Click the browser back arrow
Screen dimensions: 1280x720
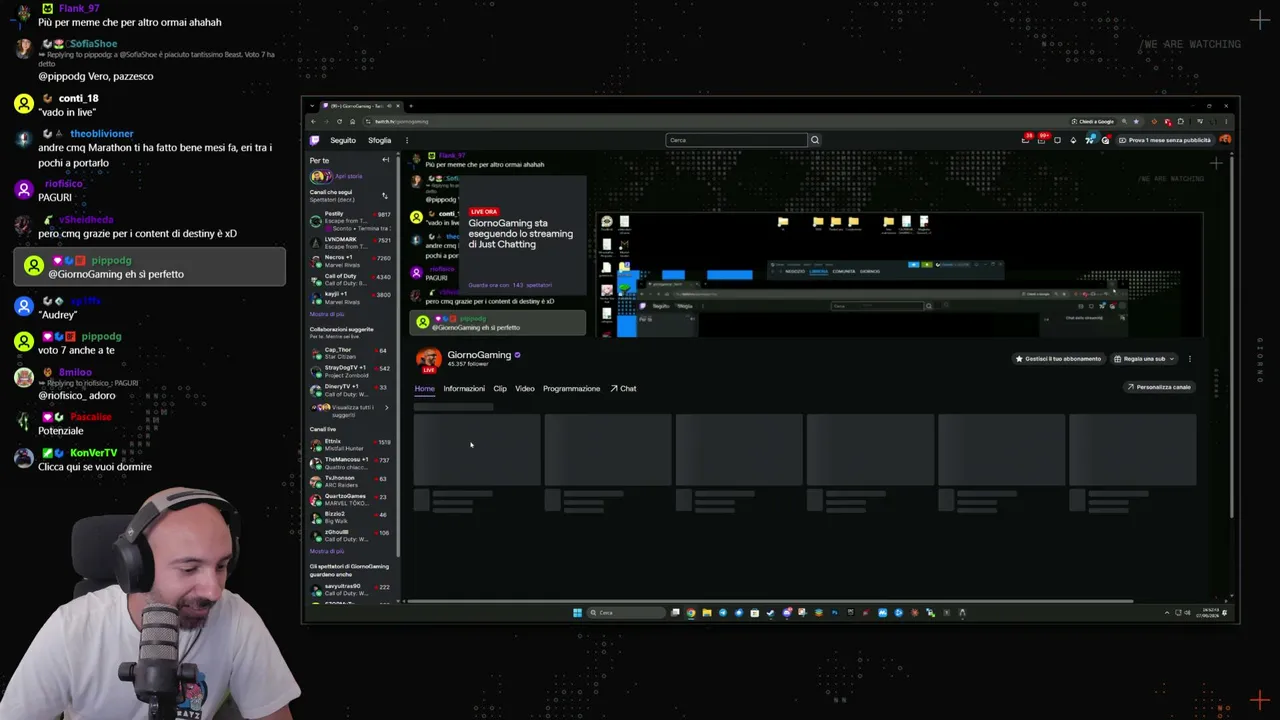[312, 121]
